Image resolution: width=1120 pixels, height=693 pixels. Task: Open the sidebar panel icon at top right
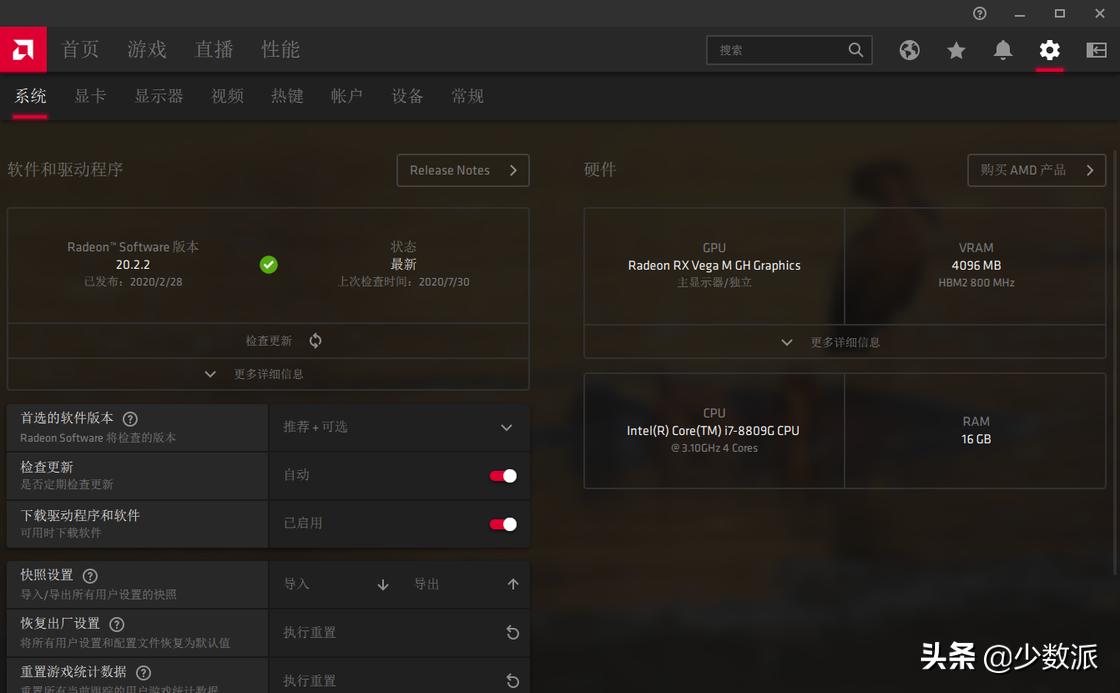(x=1096, y=49)
